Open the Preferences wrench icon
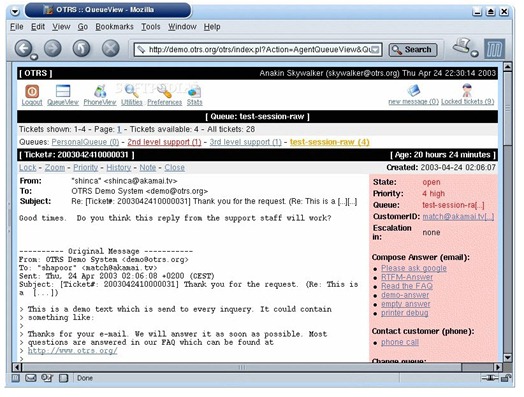The image size is (524, 397). tap(164, 91)
